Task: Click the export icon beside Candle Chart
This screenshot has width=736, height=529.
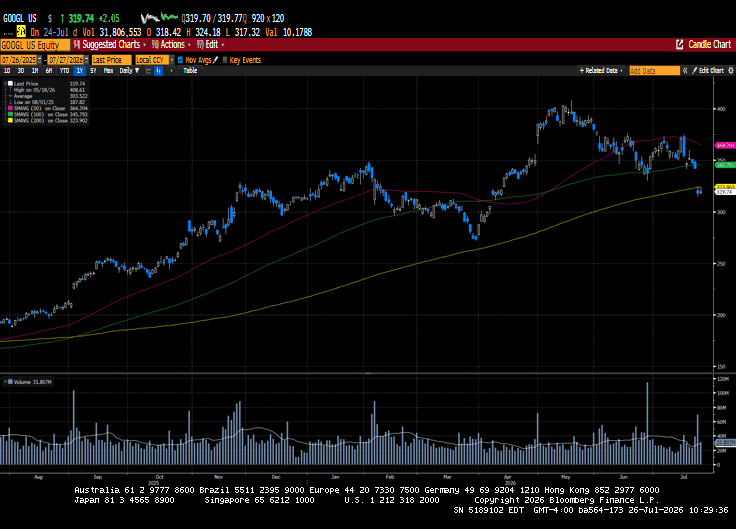Action: (679, 45)
